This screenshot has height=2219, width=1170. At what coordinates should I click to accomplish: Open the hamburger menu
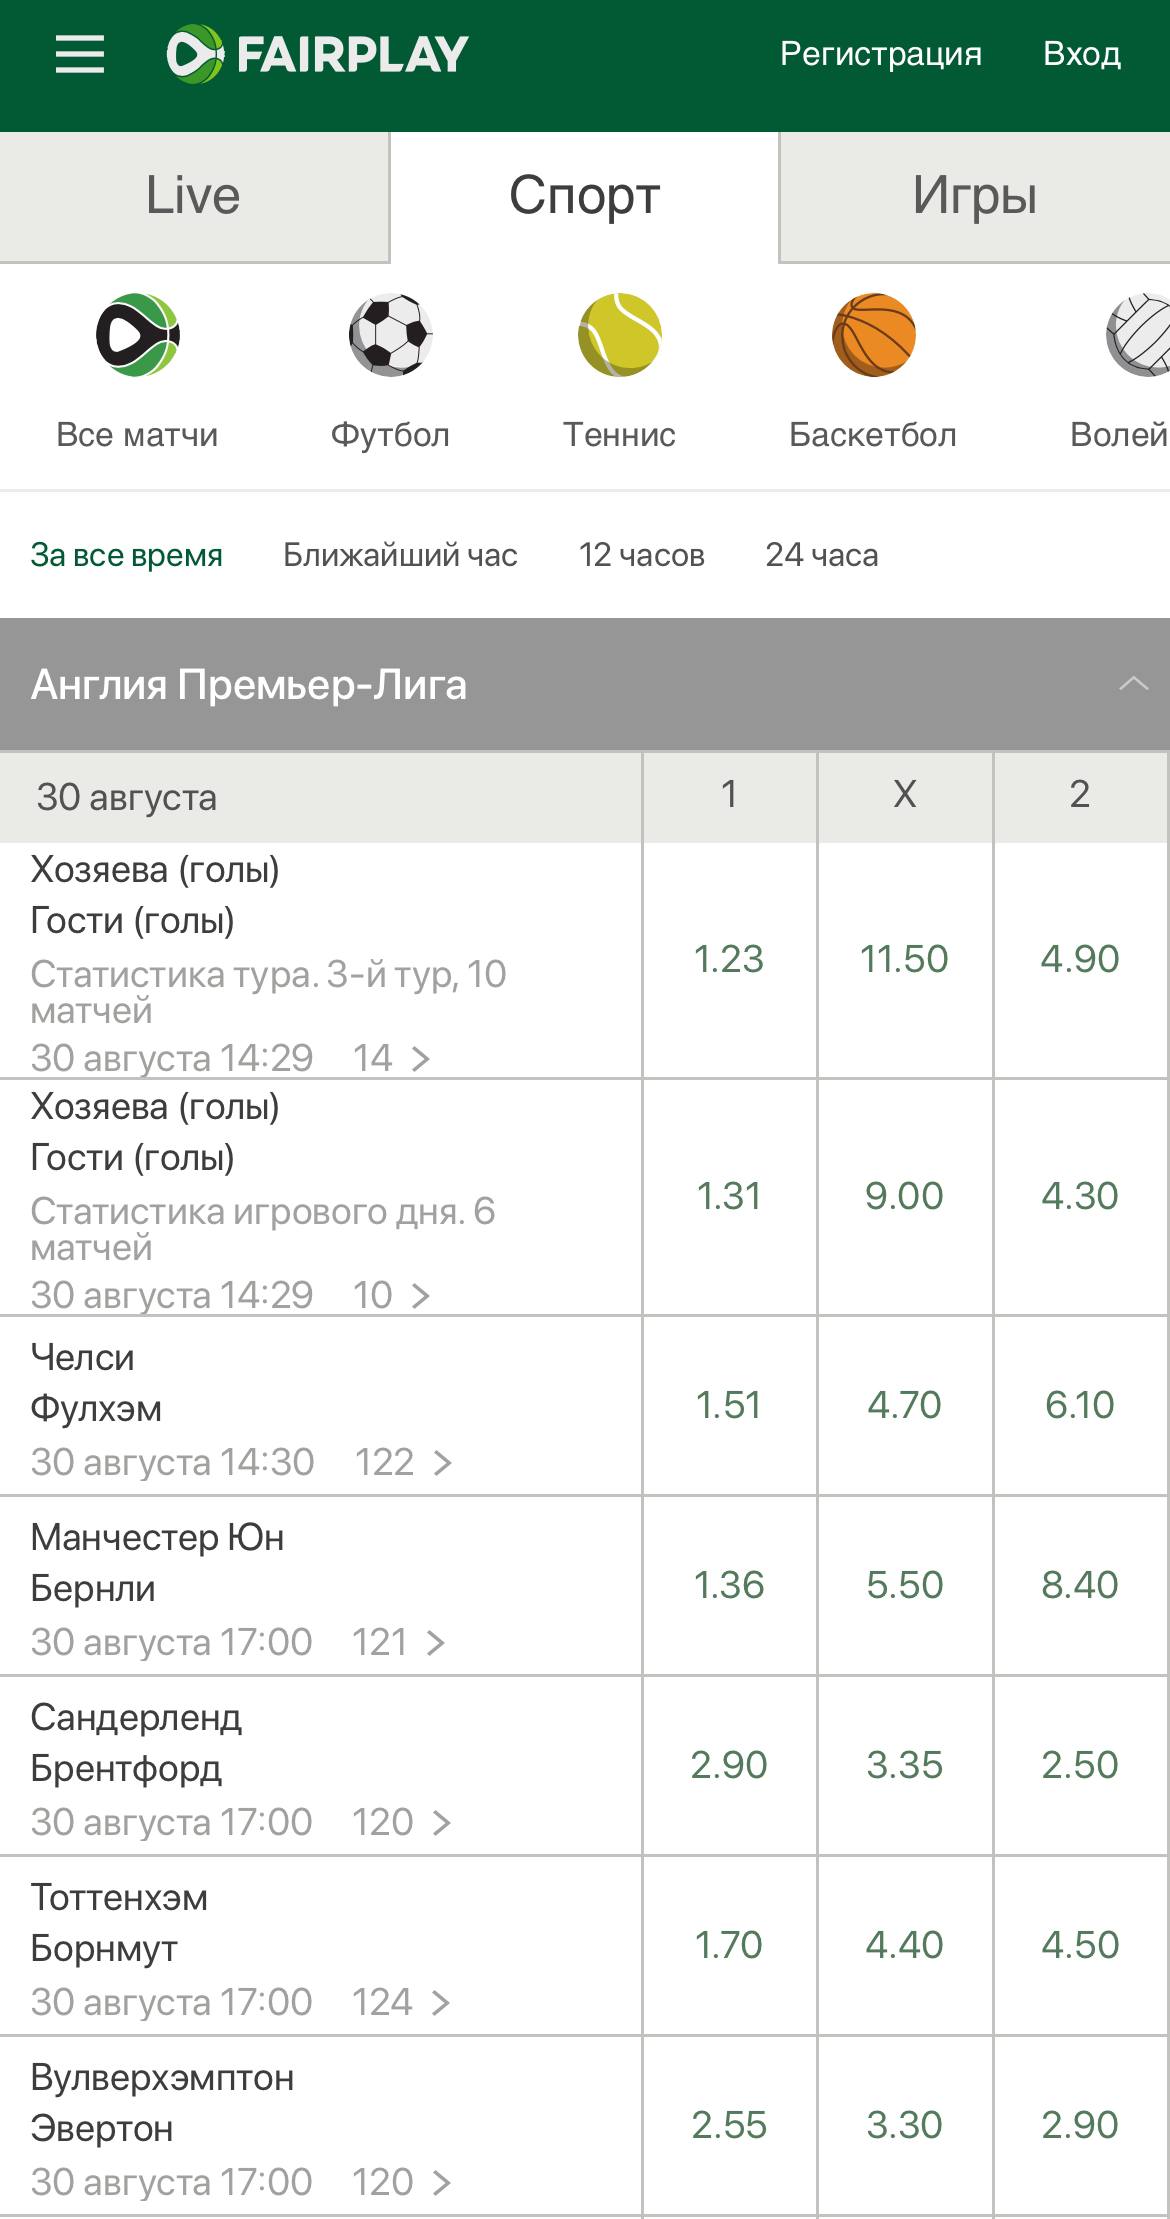[79, 54]
